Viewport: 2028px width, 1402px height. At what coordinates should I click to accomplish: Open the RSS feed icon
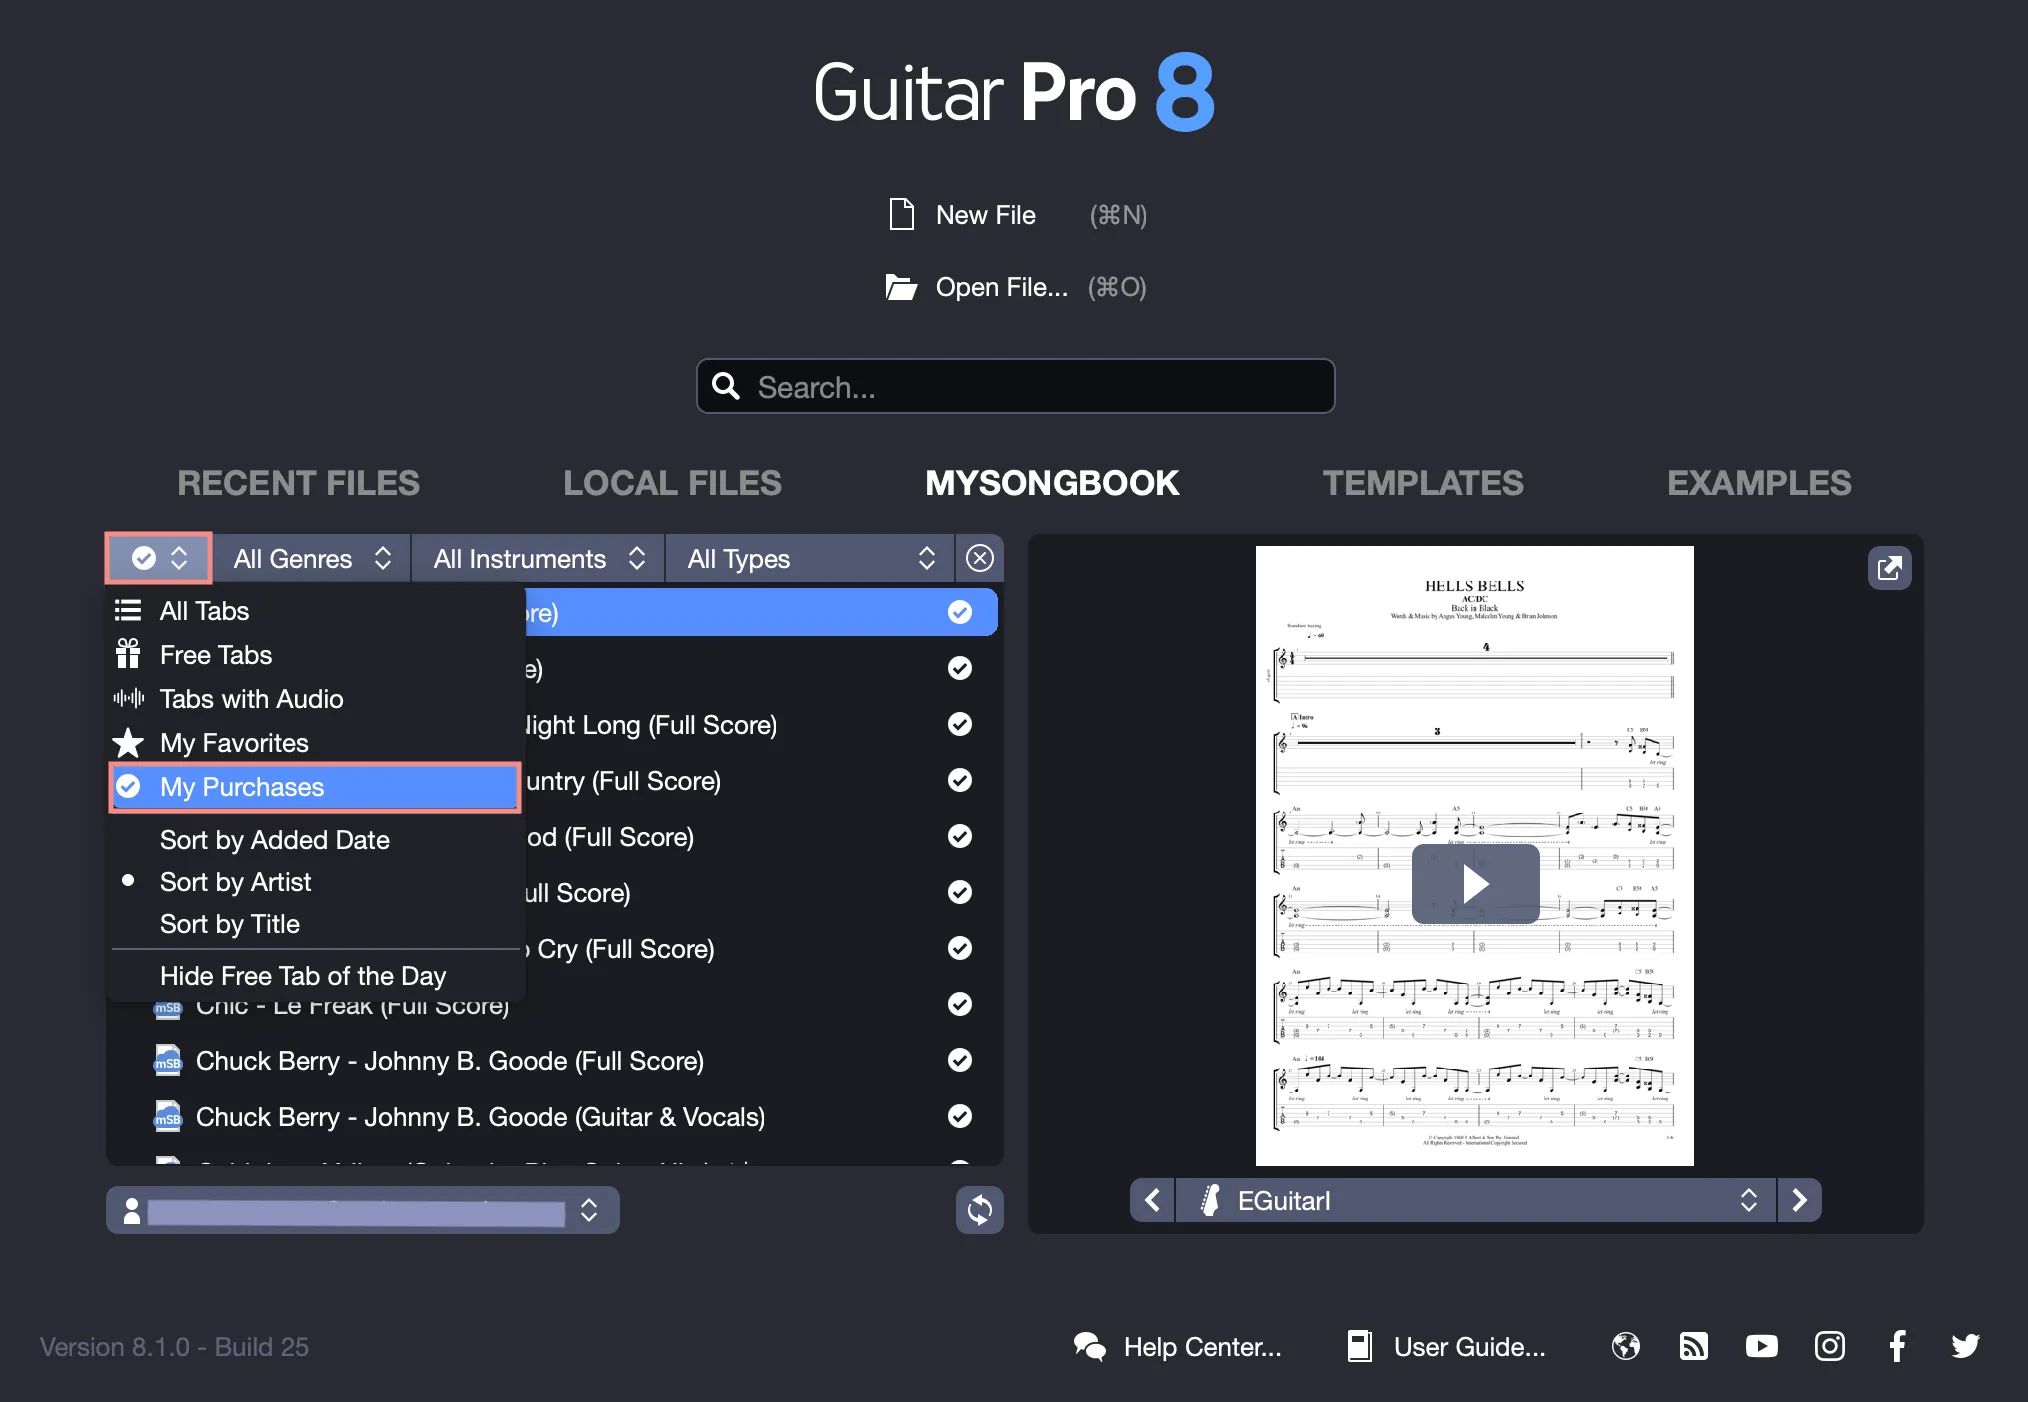point(1694,1347)
